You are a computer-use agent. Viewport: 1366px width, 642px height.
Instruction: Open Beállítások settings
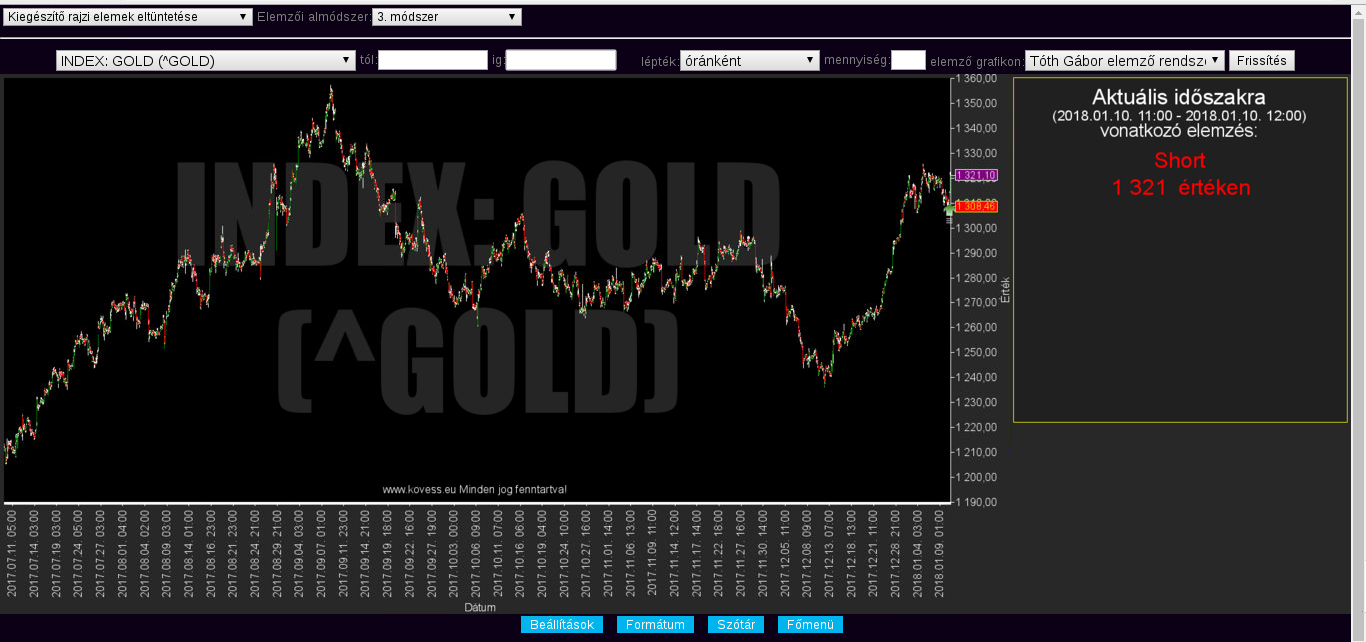(x=561, y=625)
